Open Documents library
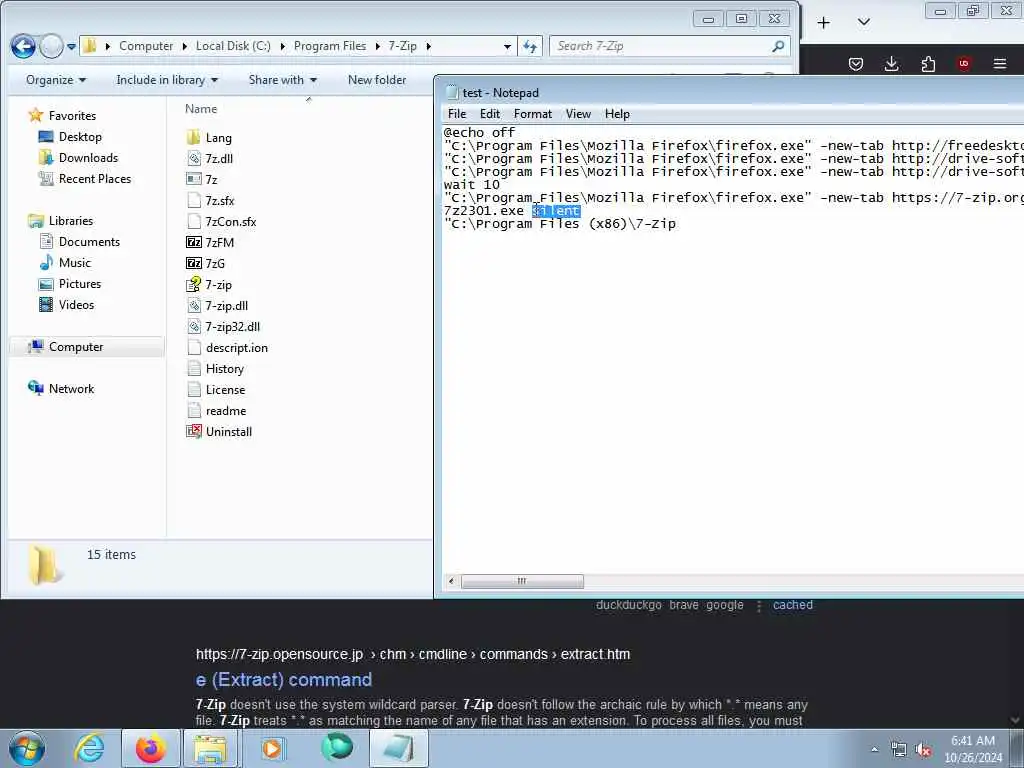The image size is (1024, 768). coord(89,242)
